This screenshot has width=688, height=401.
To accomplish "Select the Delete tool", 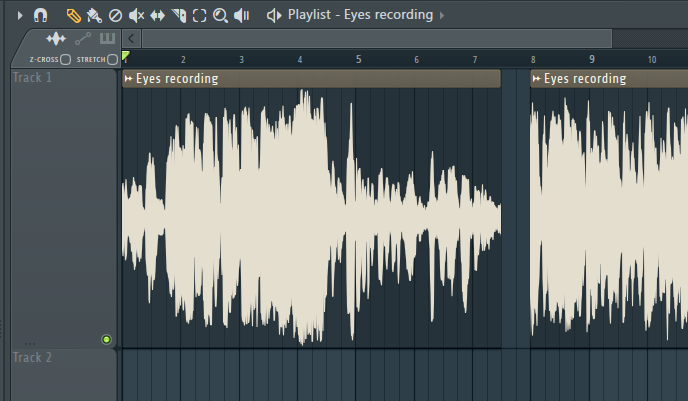I will pos(115,16).
